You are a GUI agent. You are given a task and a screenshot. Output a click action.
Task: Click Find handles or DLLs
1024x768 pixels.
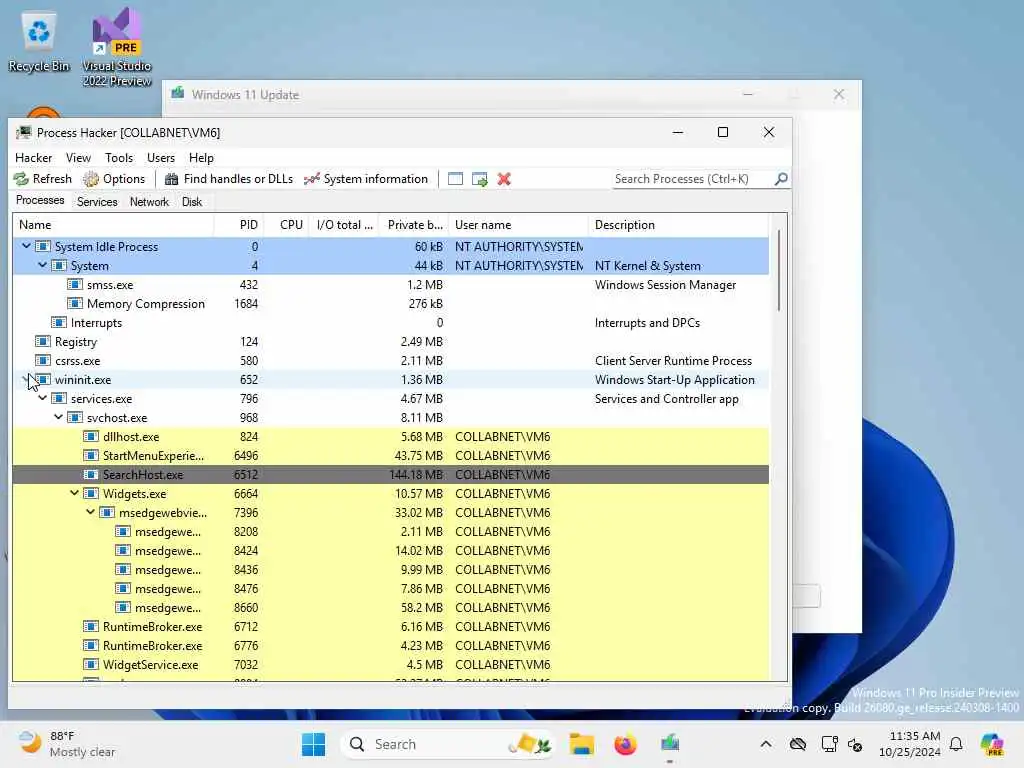(x=229, y=179)
